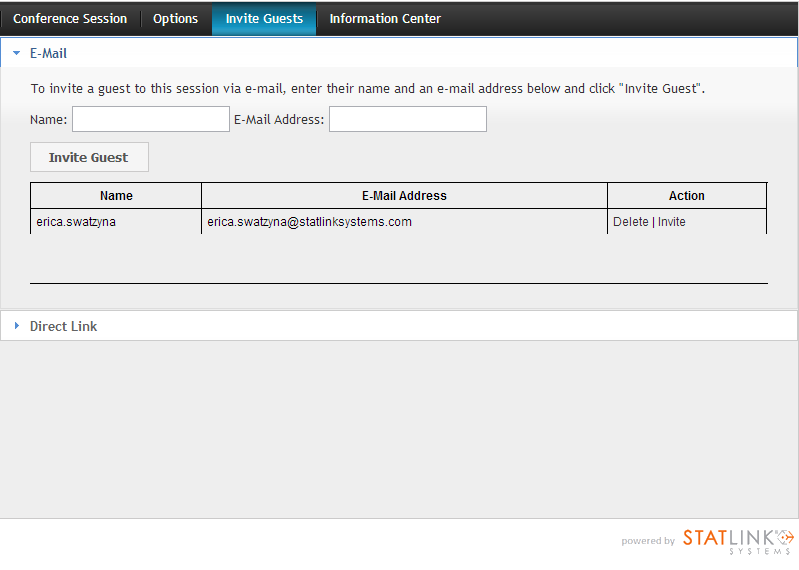This screenshot has width=799, height=570.
Task: Click the E-Mail Address column header
Action: [404, 196]
